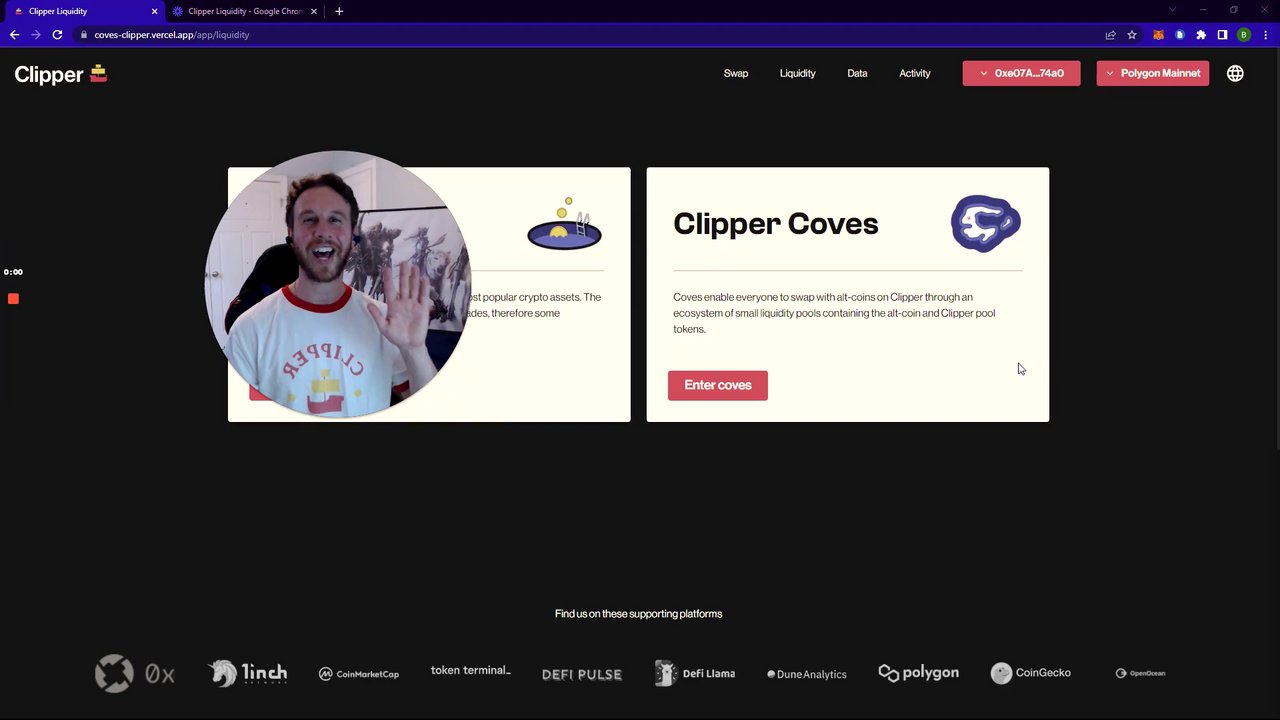Click the DeFi Llama logo
1280x720 pixels.
695,673
